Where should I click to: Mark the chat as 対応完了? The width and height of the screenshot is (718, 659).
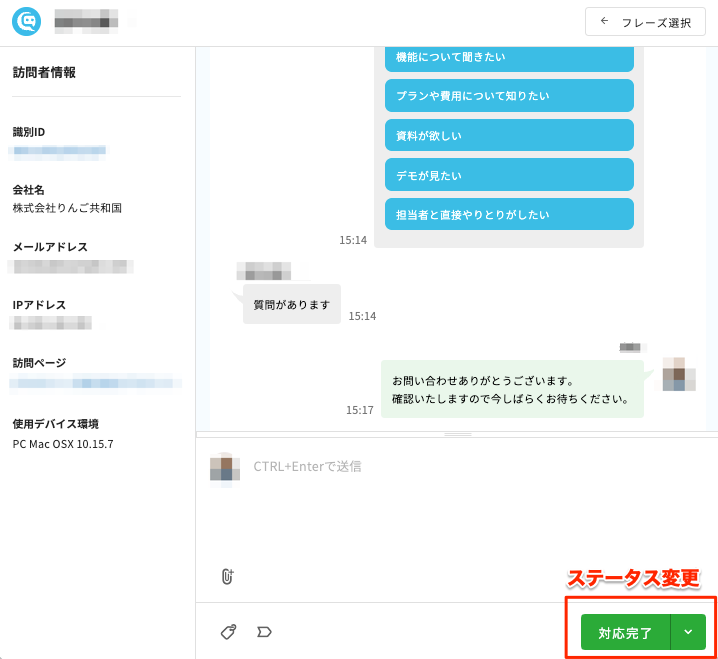pyautogui.click(x=625, y=632)
